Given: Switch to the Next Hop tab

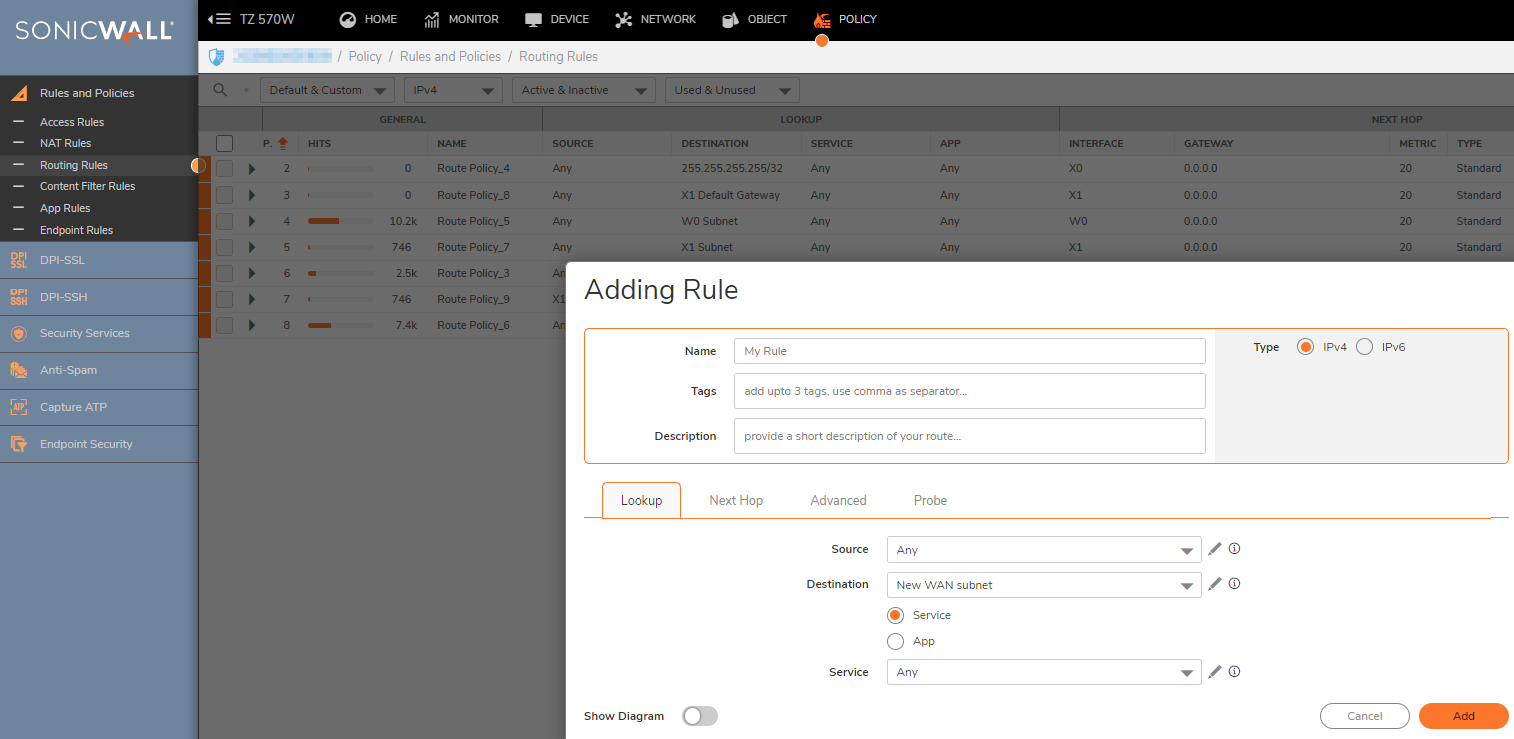Looking at the screenshot, I should click(x=736, y=500).
